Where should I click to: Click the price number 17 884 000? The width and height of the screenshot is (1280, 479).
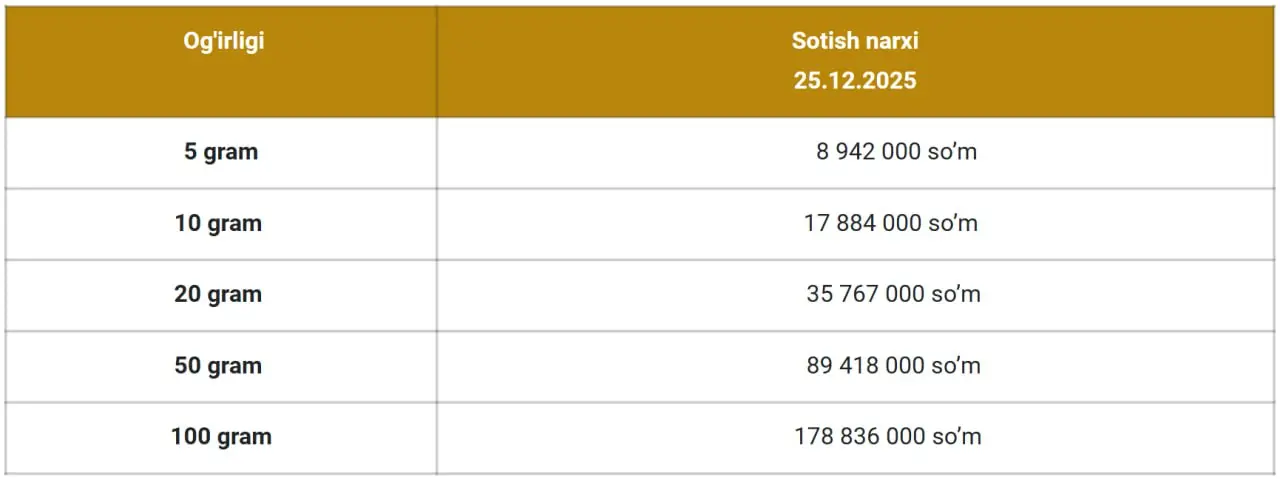pos(863,224)
